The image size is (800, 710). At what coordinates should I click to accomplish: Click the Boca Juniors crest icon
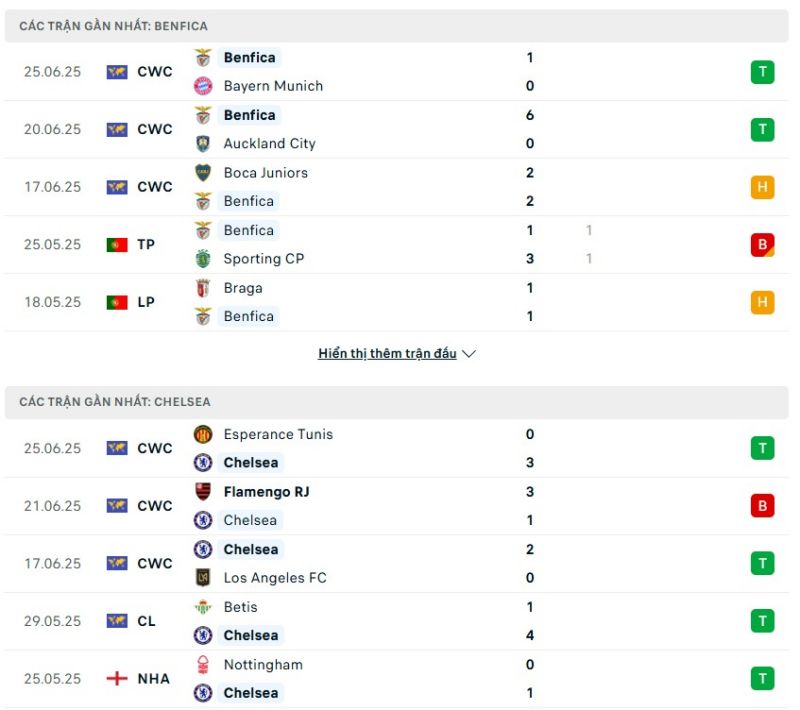(x=203, y=172)
